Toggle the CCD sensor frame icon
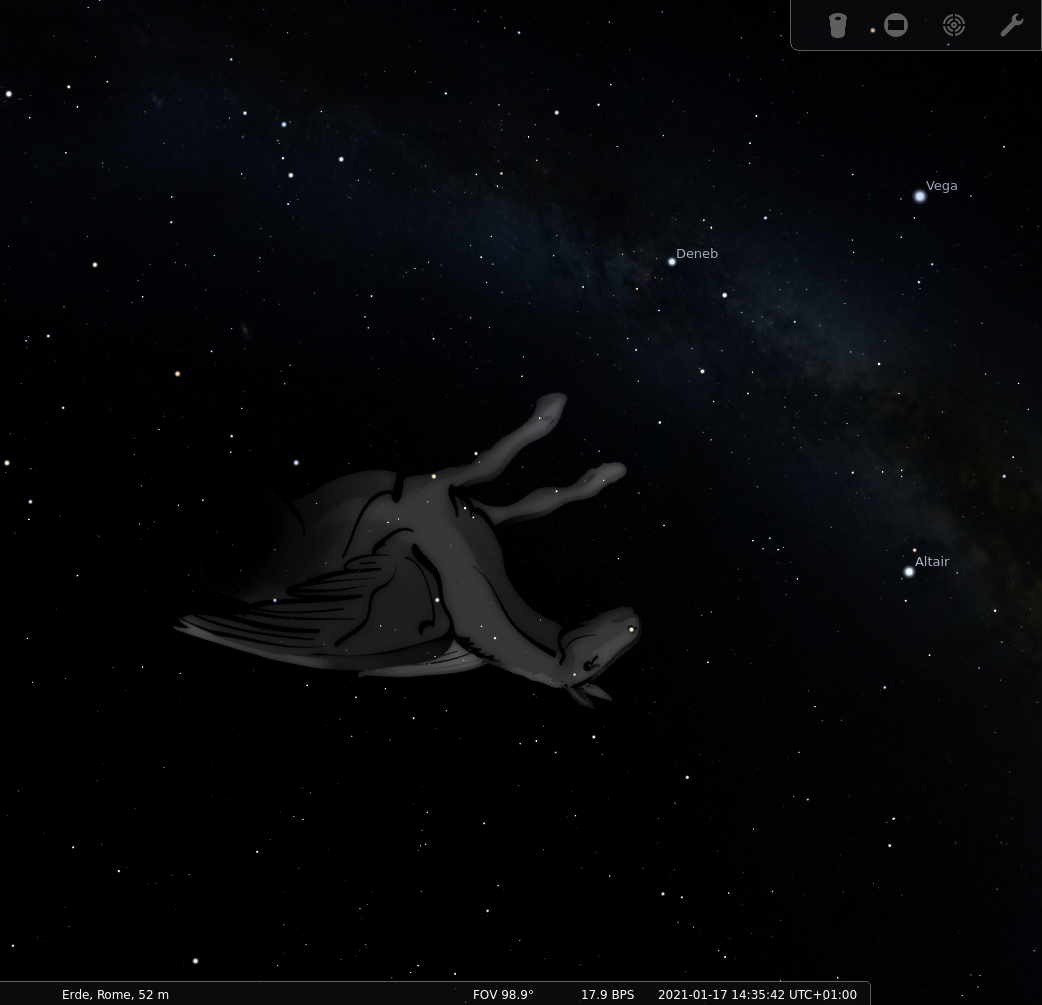1042x1005 pixels. coord(896,26)
